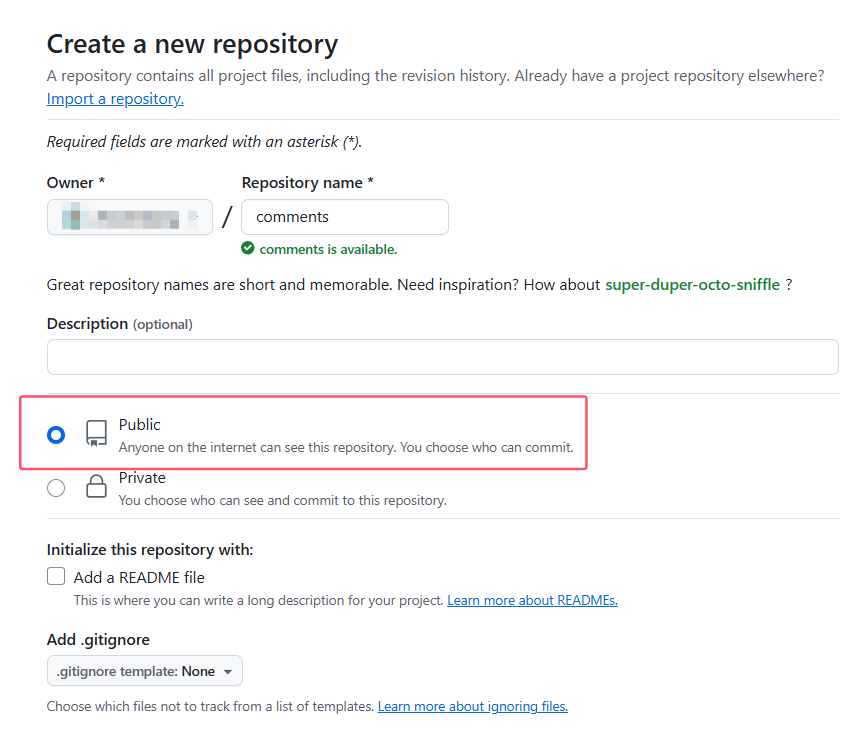Click the green availability checkmark icon
The image size is (857, 735).
pos(248,249)
